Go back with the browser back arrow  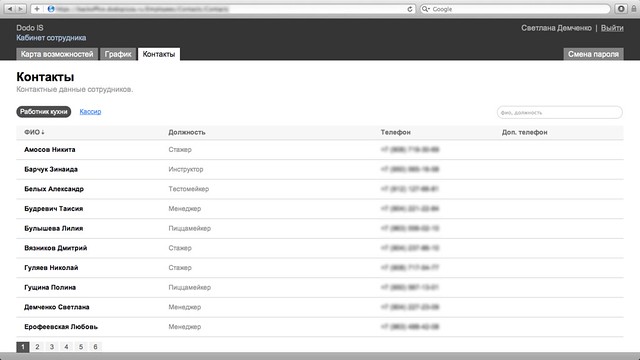coord(10,9)
